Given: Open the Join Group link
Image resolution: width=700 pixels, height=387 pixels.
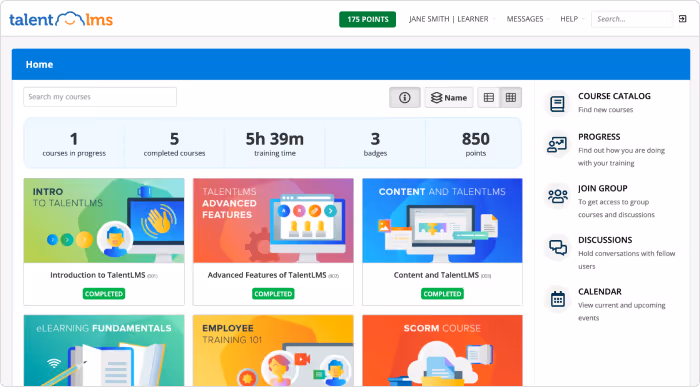Looking at the screenshot, I should 603,188.
